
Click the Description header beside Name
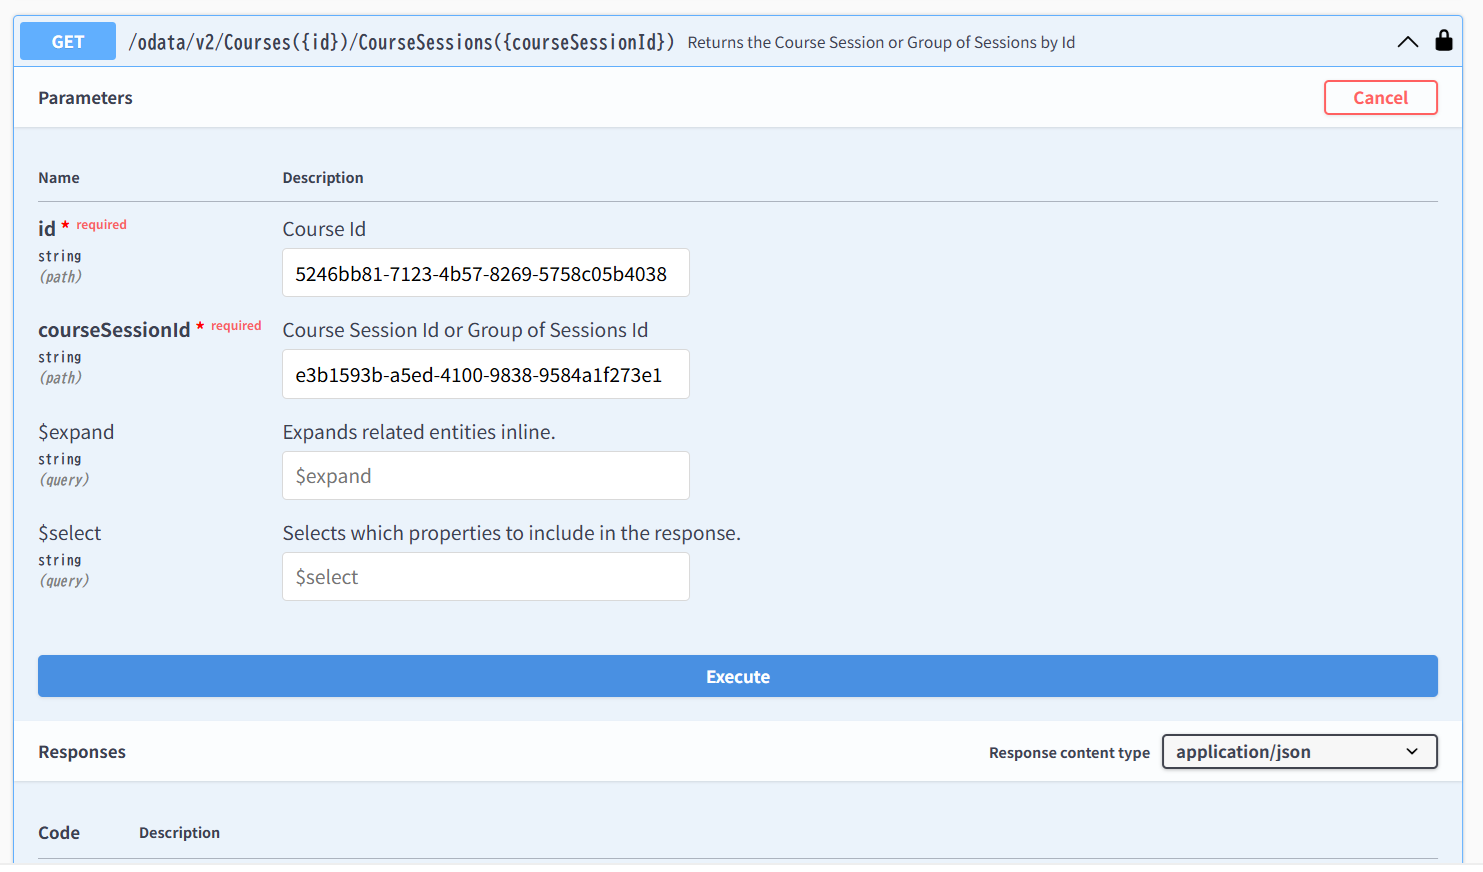pos(323,178)
